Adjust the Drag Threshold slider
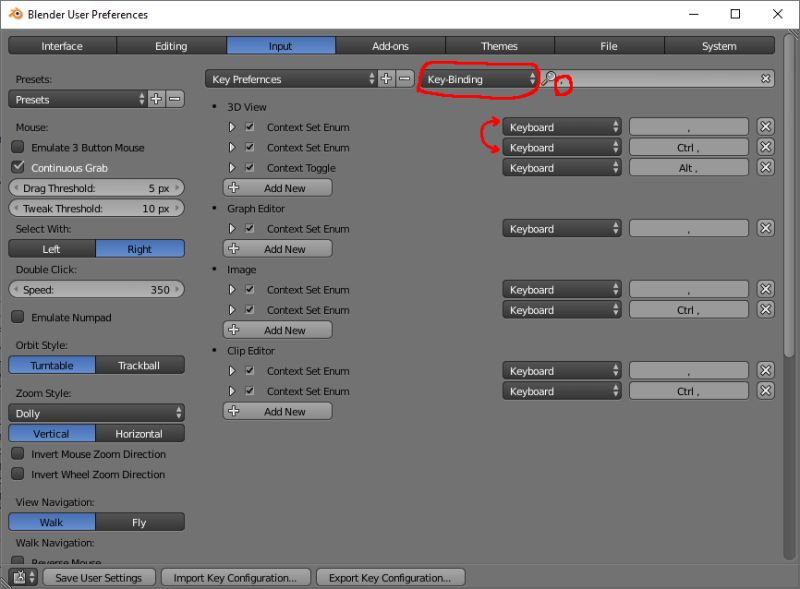This screenshot has width=800, height=589. pos(96,187)
